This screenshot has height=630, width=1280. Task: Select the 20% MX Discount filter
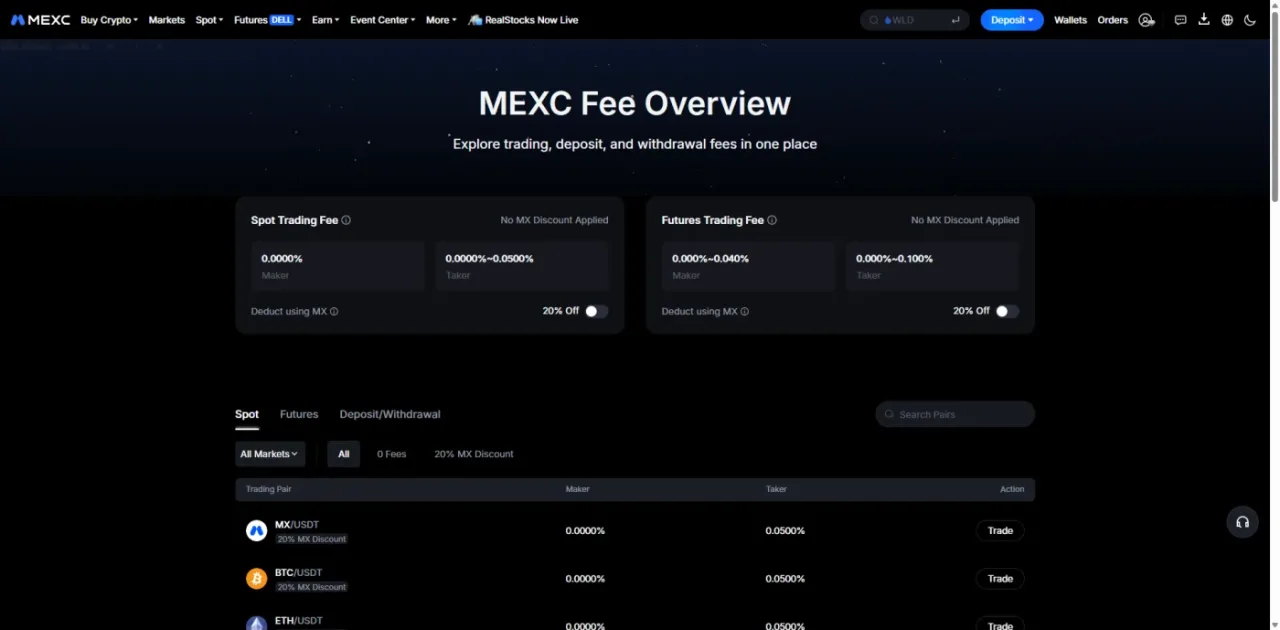click(474, 454)
